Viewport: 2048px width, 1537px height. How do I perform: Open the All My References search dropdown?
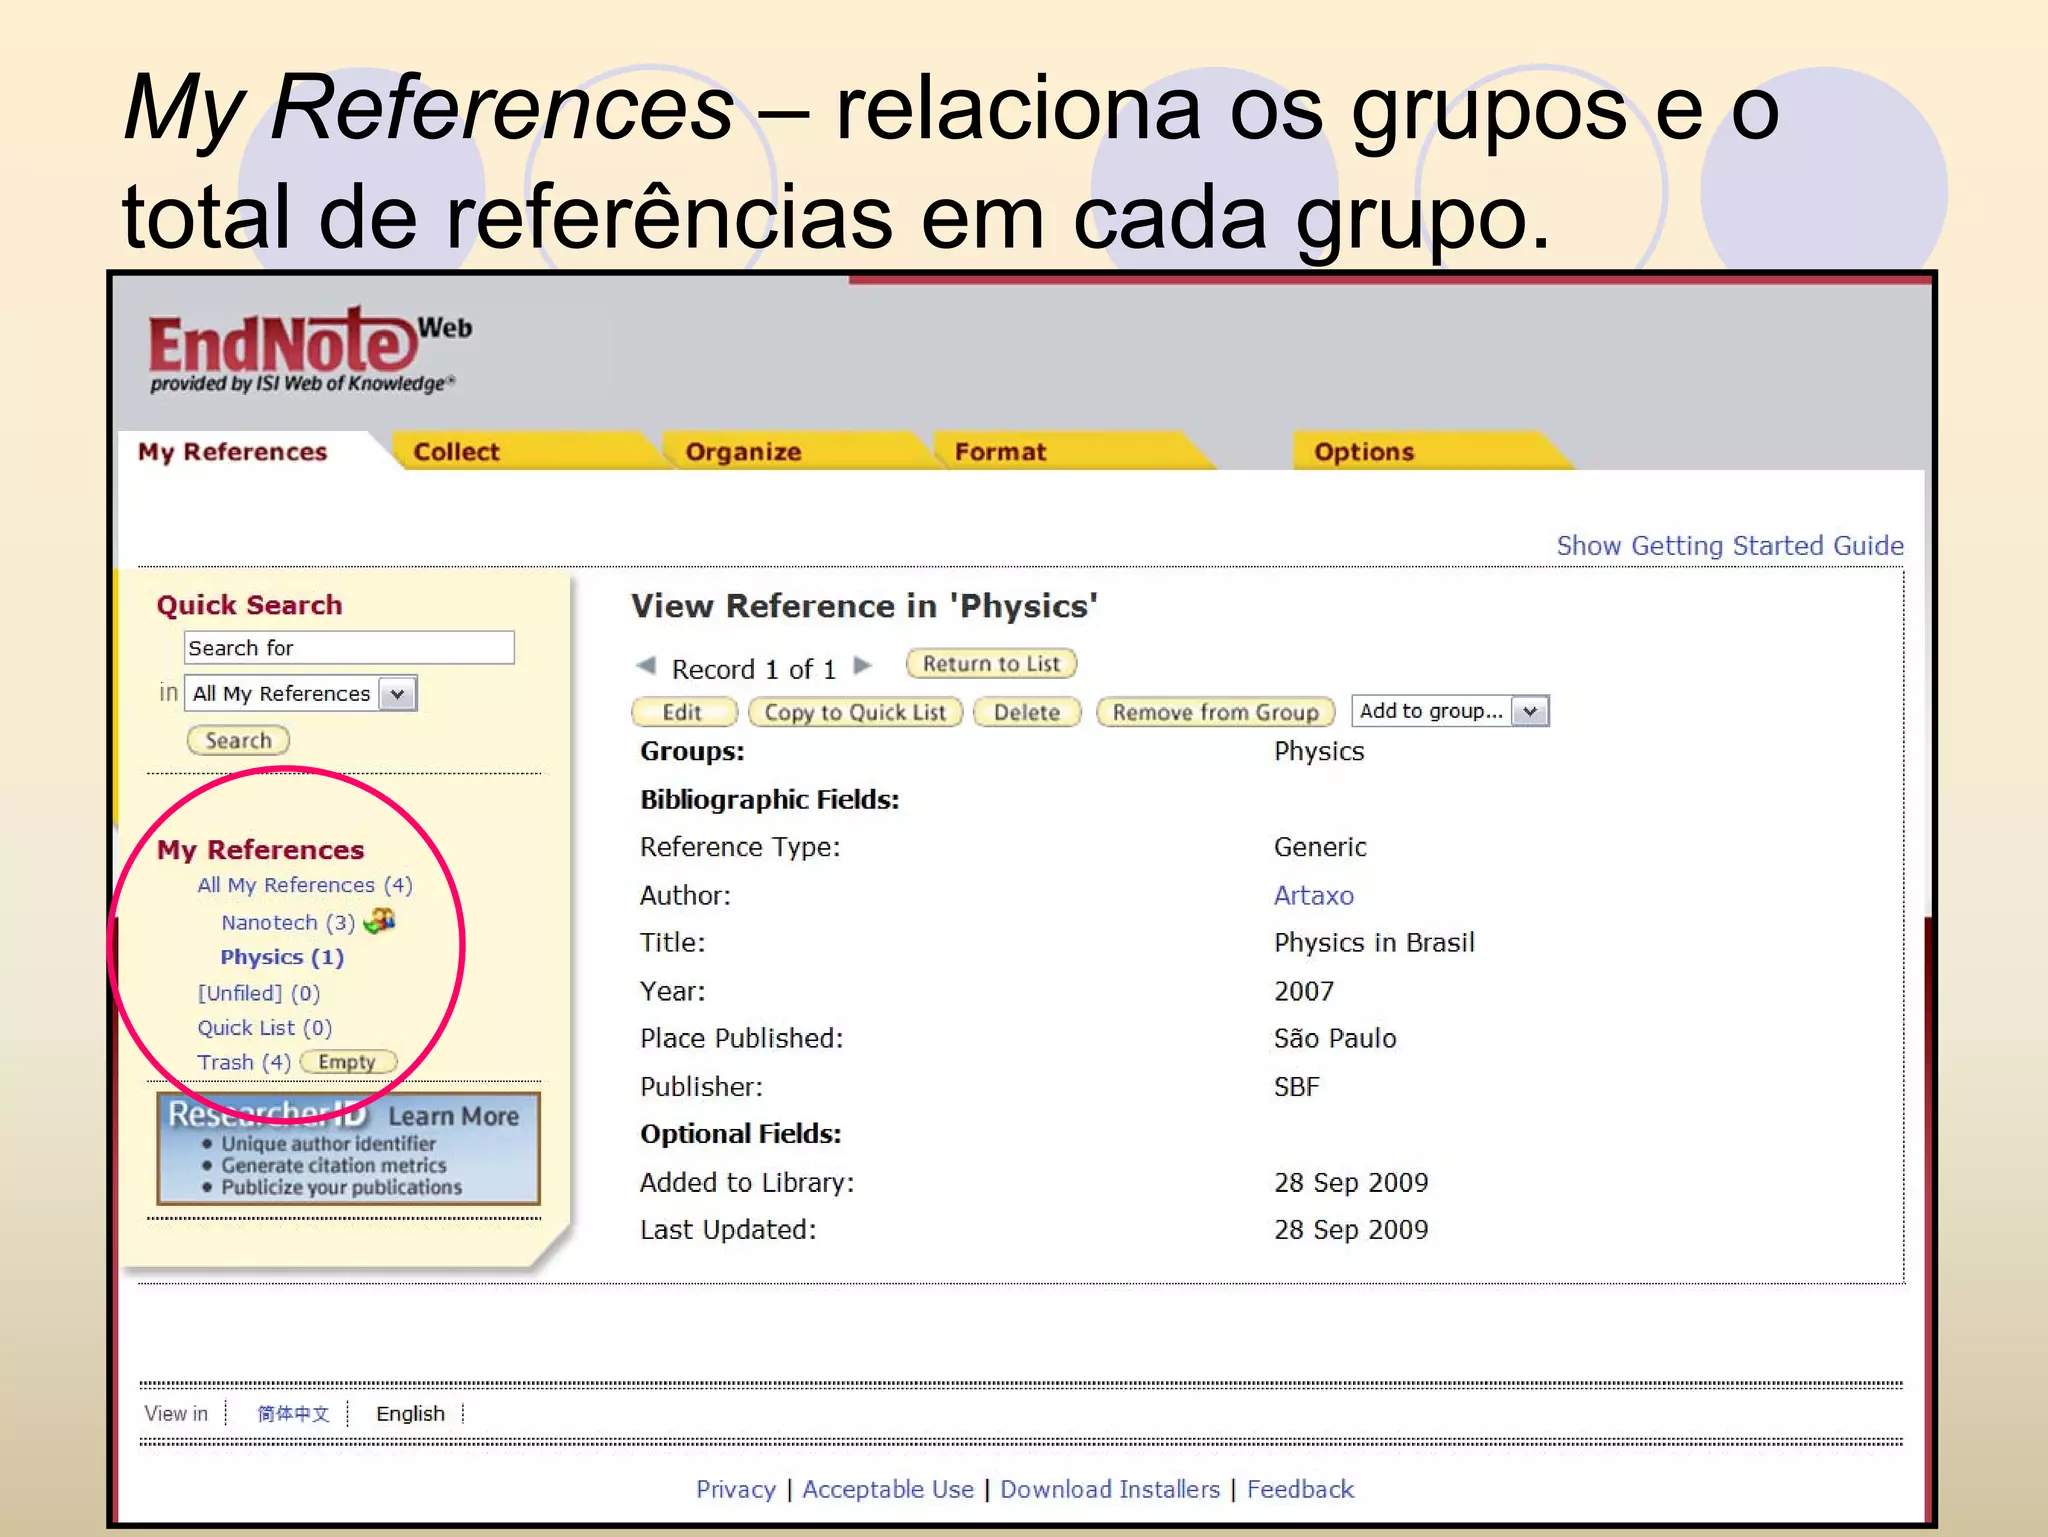300,693
